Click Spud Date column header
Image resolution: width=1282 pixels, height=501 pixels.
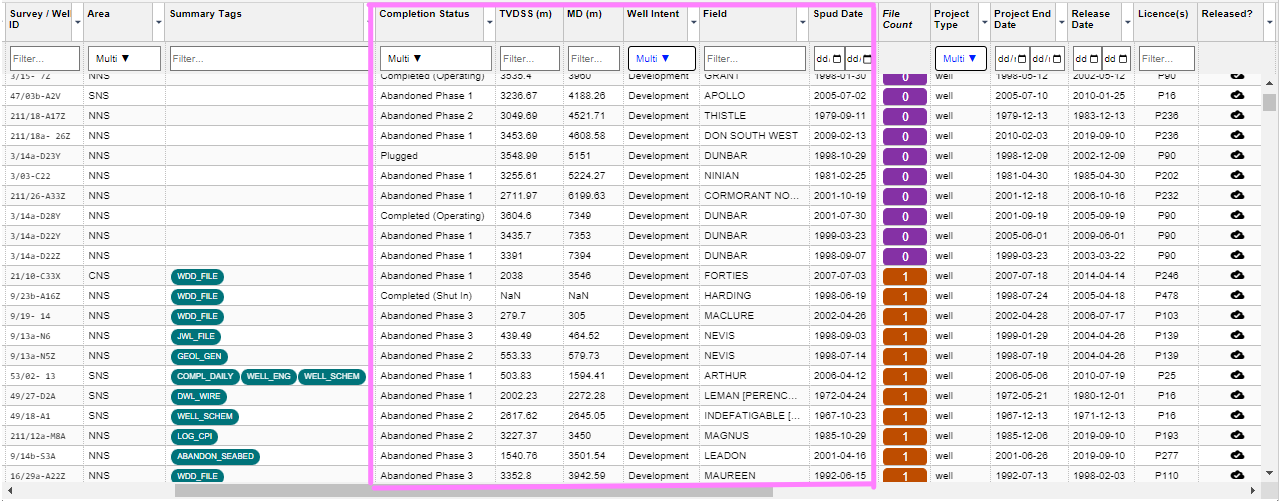click(840, 21)
